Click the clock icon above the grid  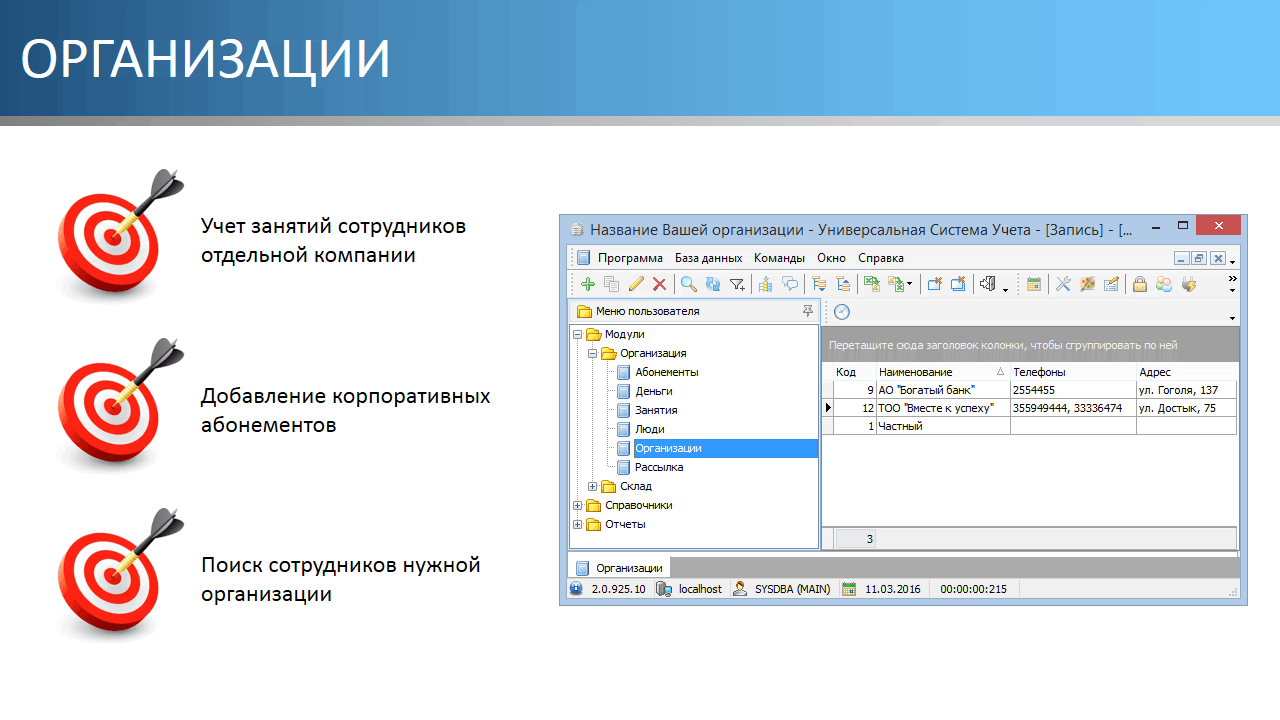[x=842, y=312]
